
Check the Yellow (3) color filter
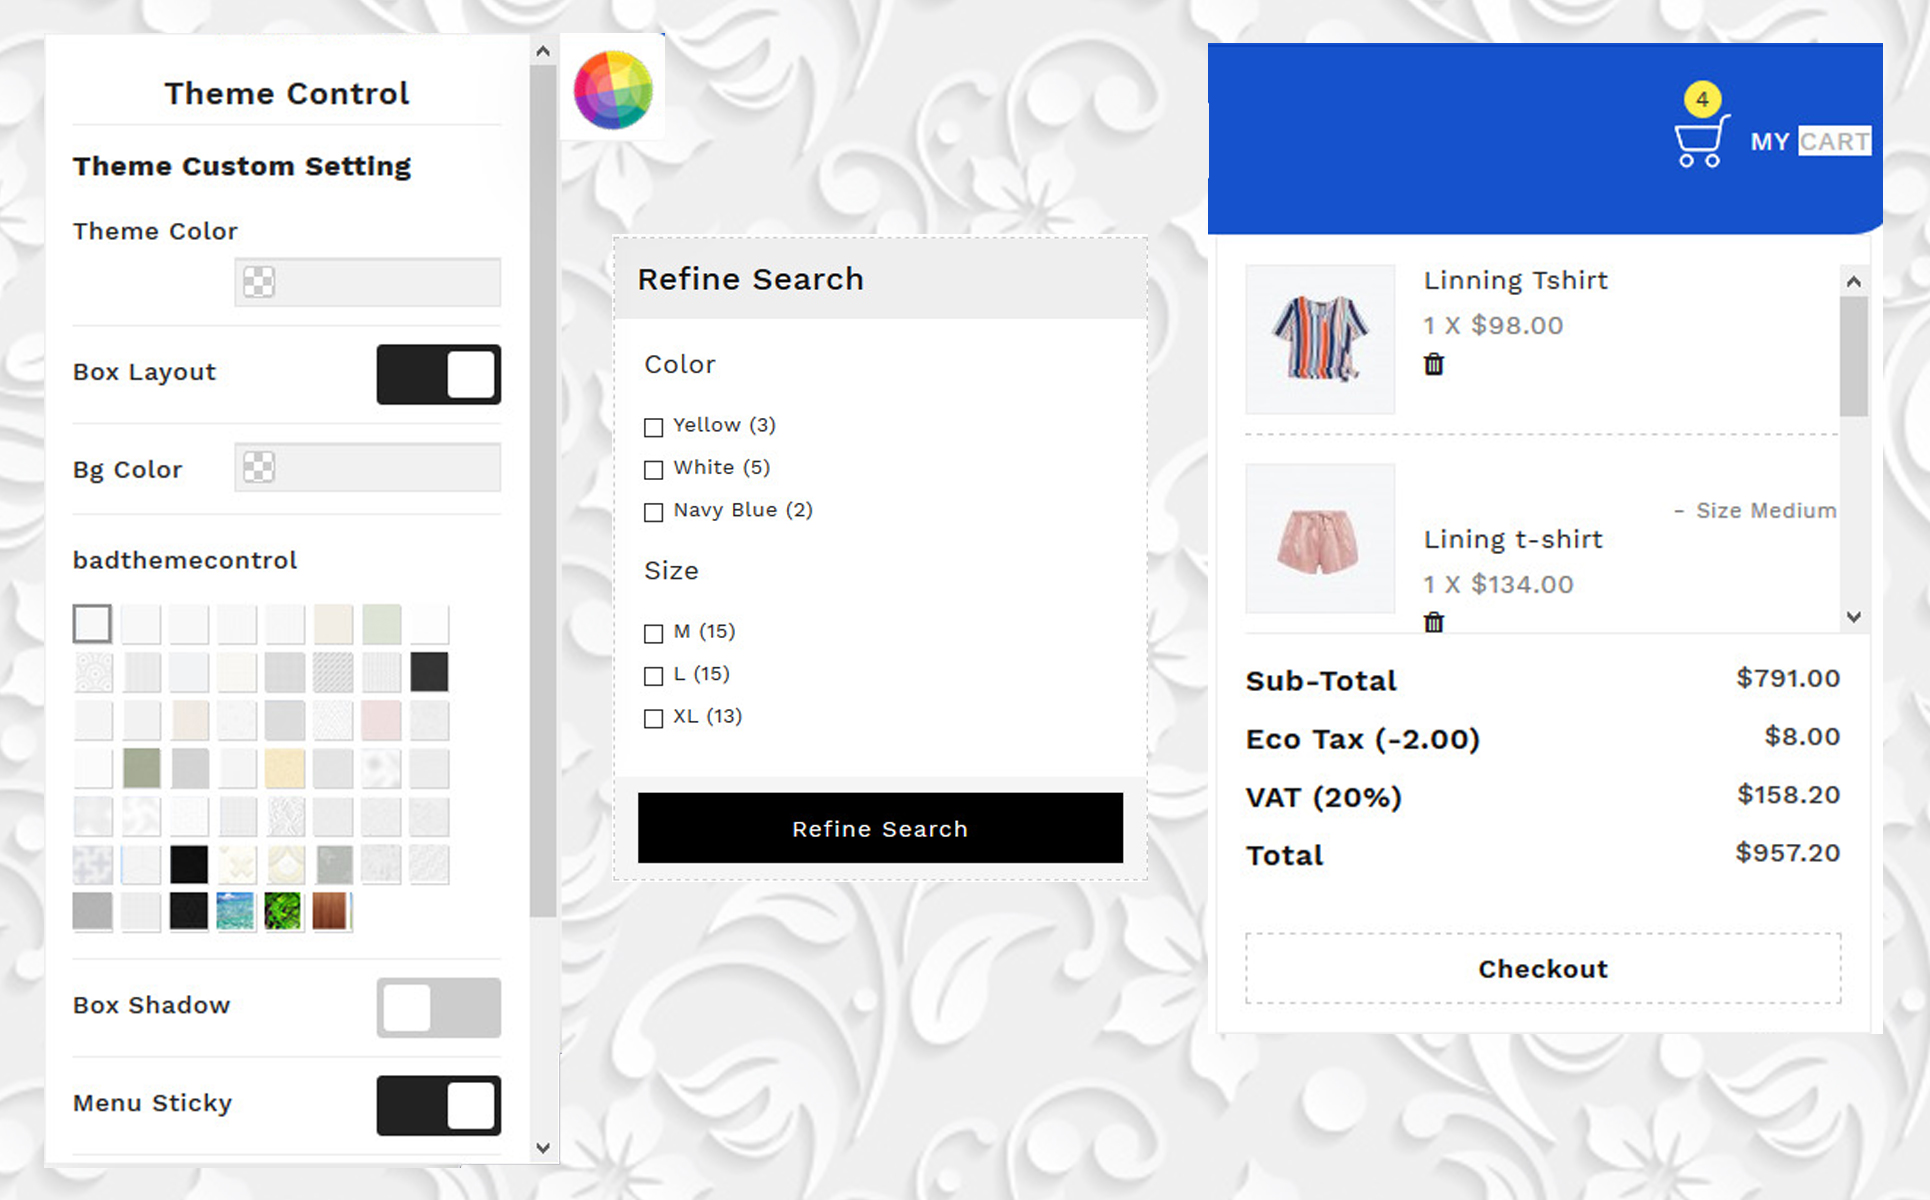tap(653, 427)
